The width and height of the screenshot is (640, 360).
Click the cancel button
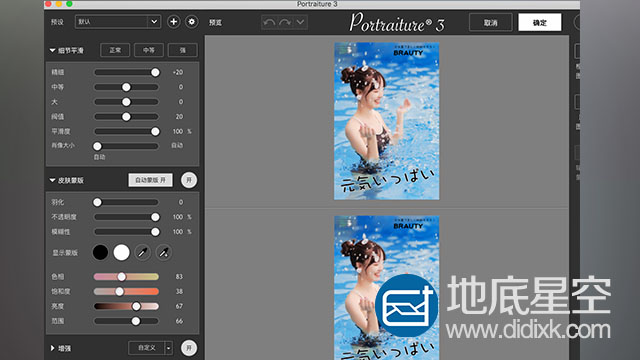pos(491,22)
